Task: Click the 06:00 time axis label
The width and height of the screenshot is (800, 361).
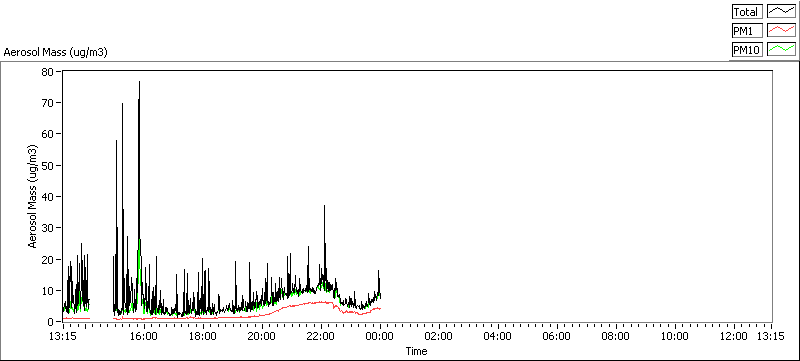Action: [557, 337]
